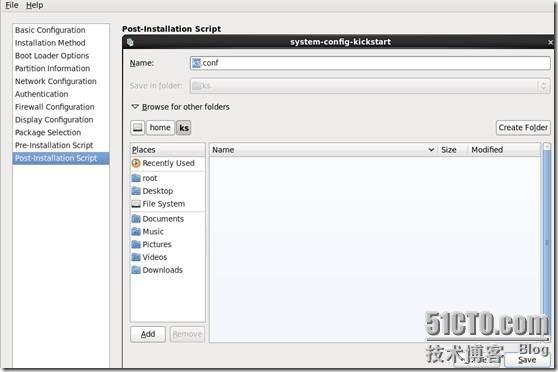Click the Name input field
558x372 pixels.
(370, 63)
